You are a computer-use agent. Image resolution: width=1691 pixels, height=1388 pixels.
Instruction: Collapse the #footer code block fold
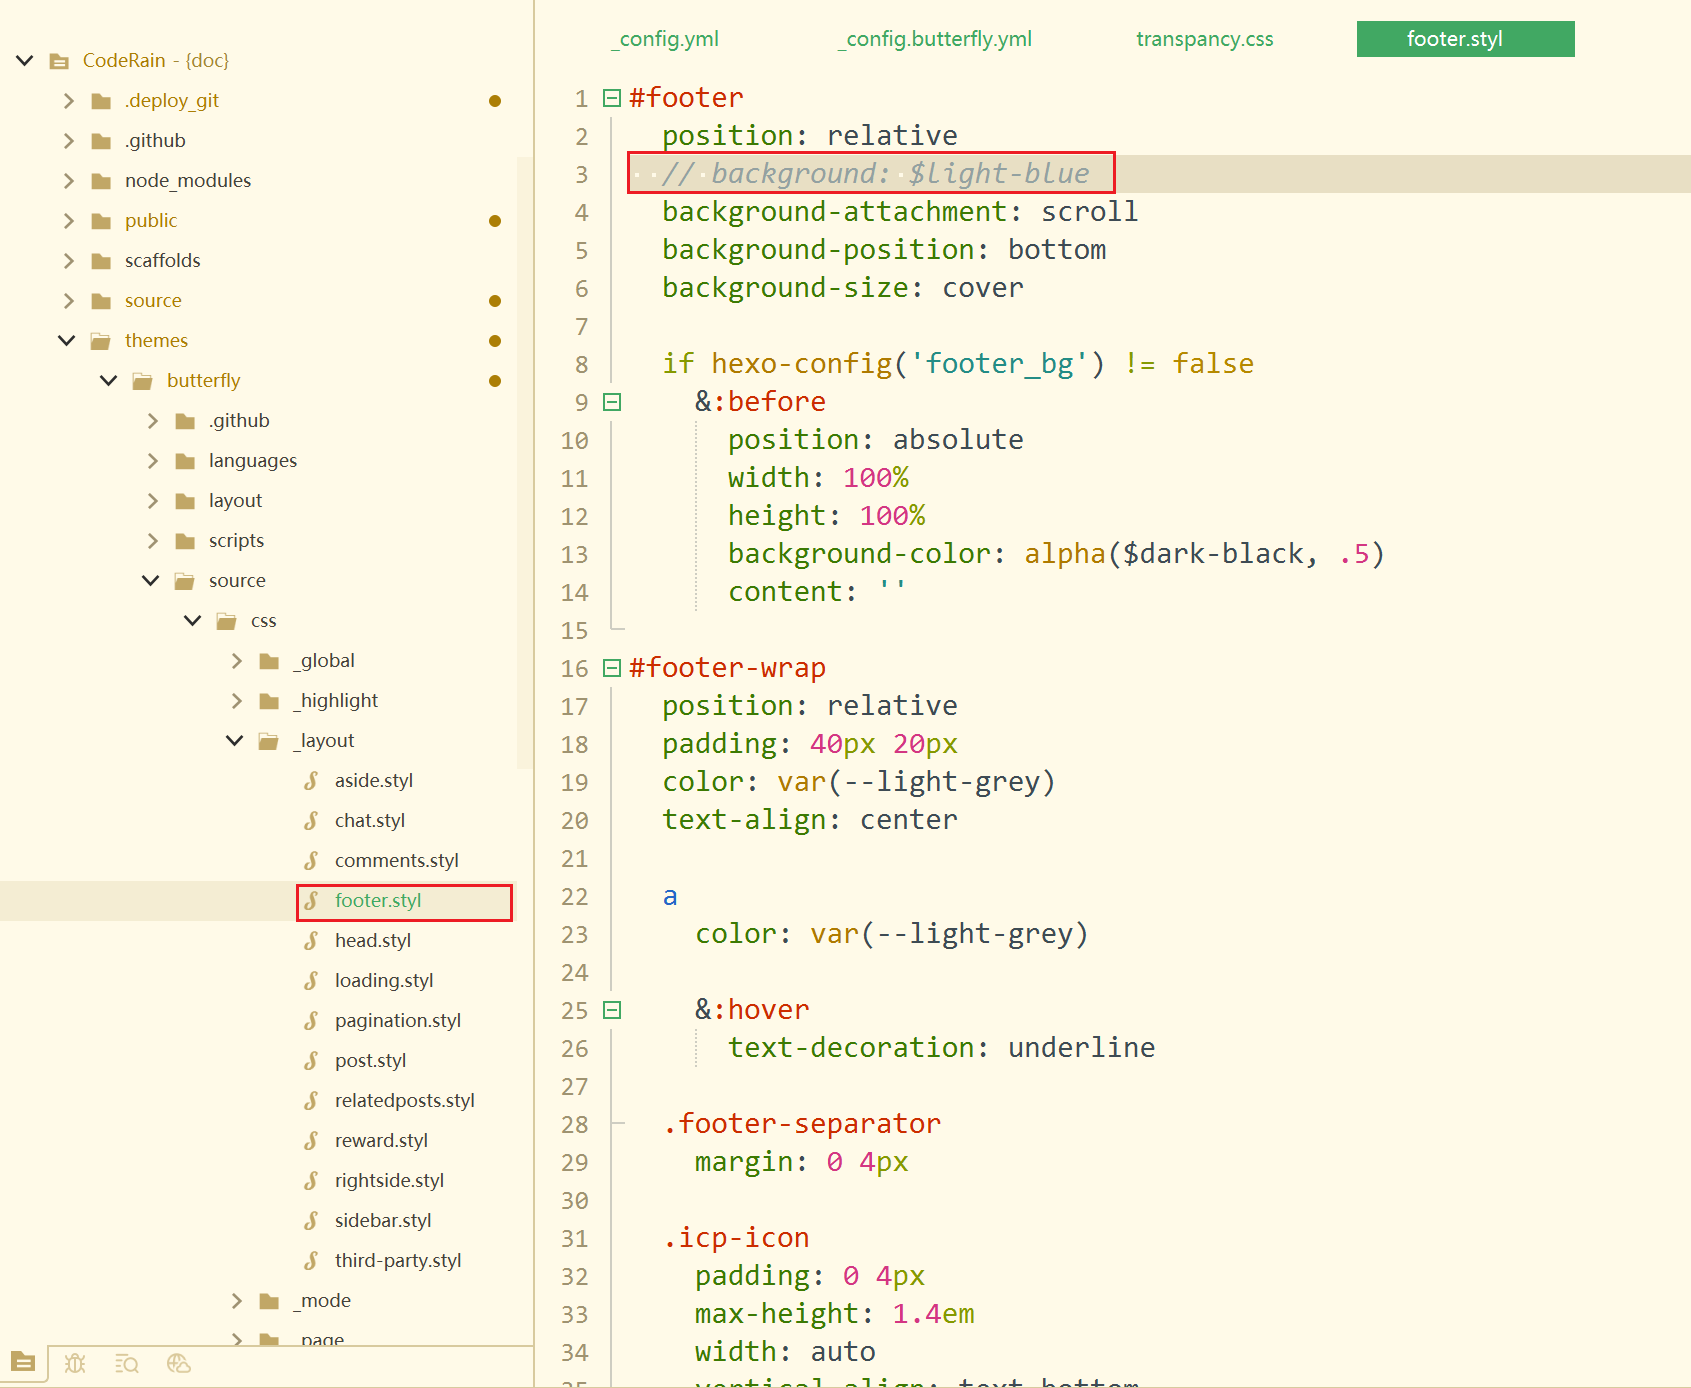click(x=612, y=98)
